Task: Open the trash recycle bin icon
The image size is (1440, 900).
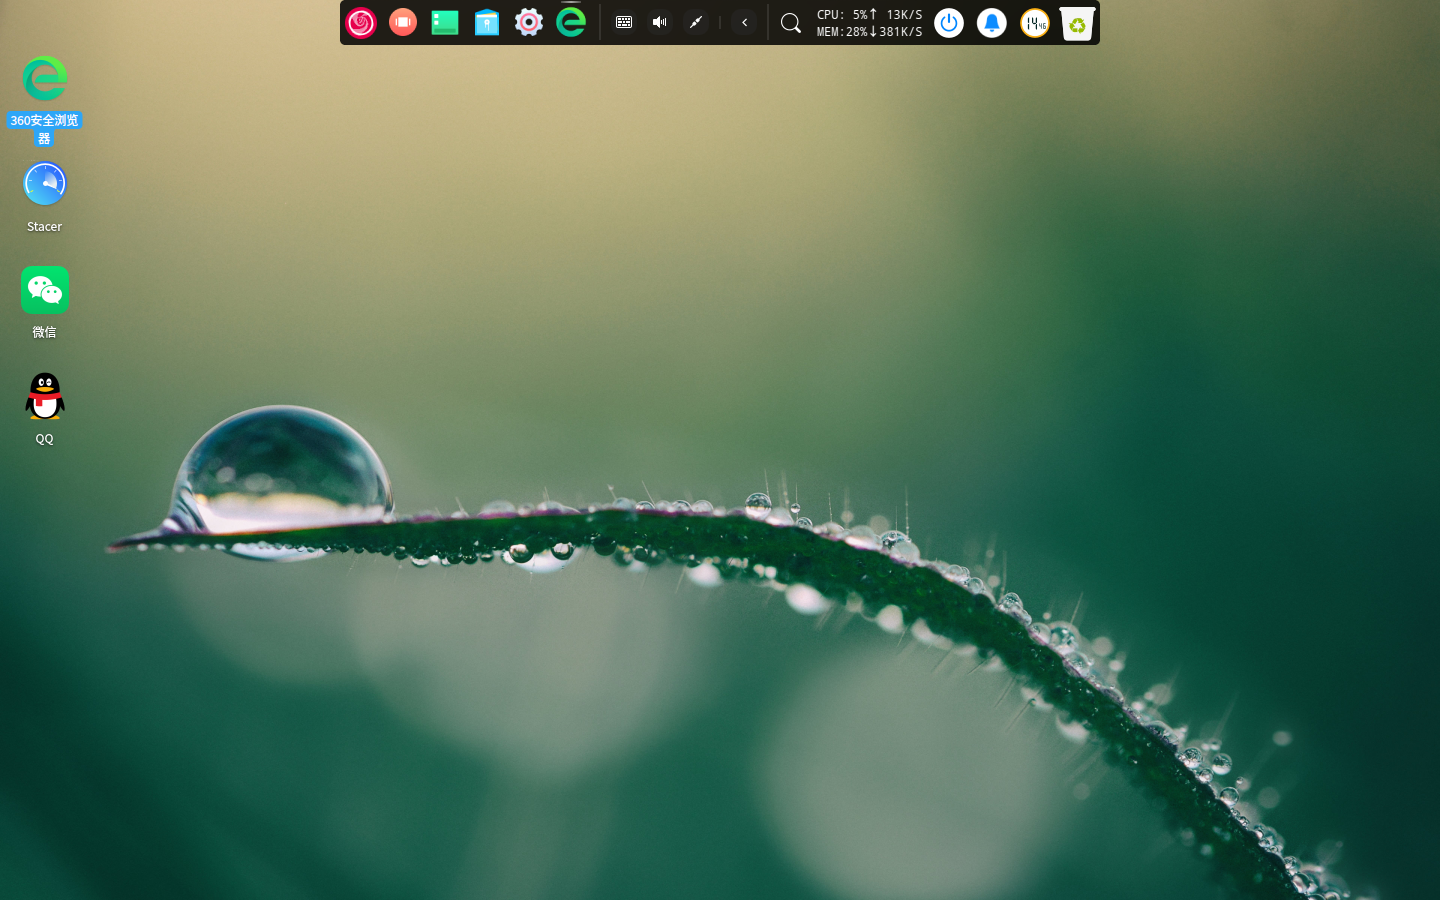Action: 1077,23
